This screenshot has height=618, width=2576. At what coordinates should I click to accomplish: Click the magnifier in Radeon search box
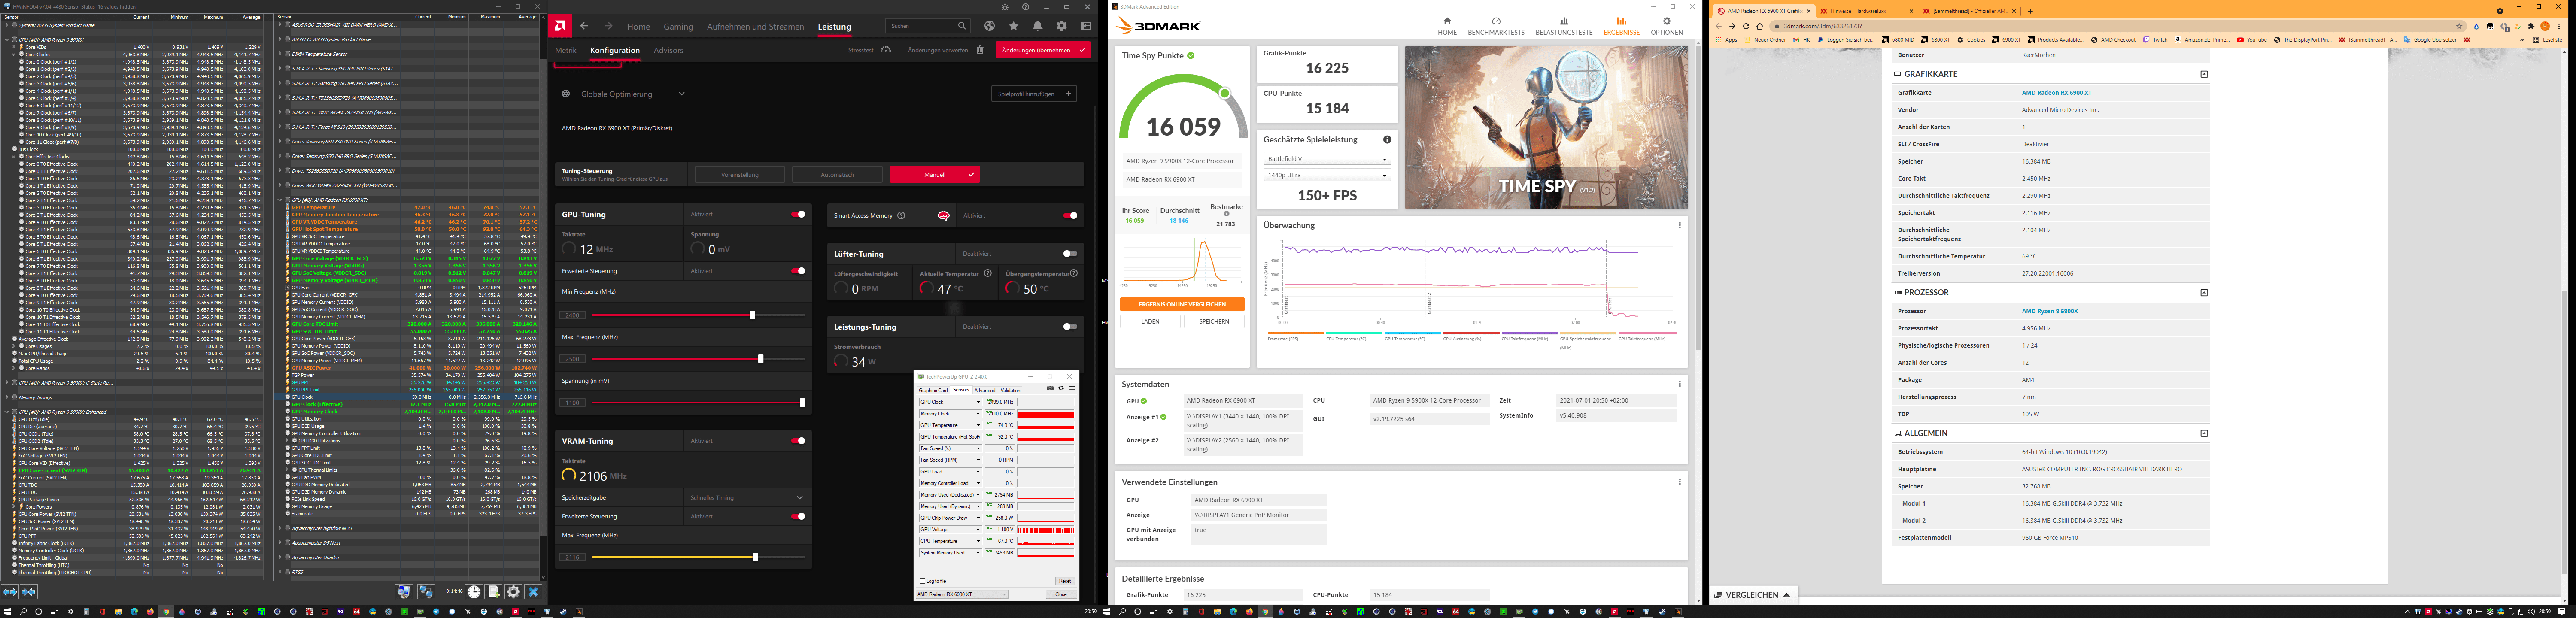(962, 26)
